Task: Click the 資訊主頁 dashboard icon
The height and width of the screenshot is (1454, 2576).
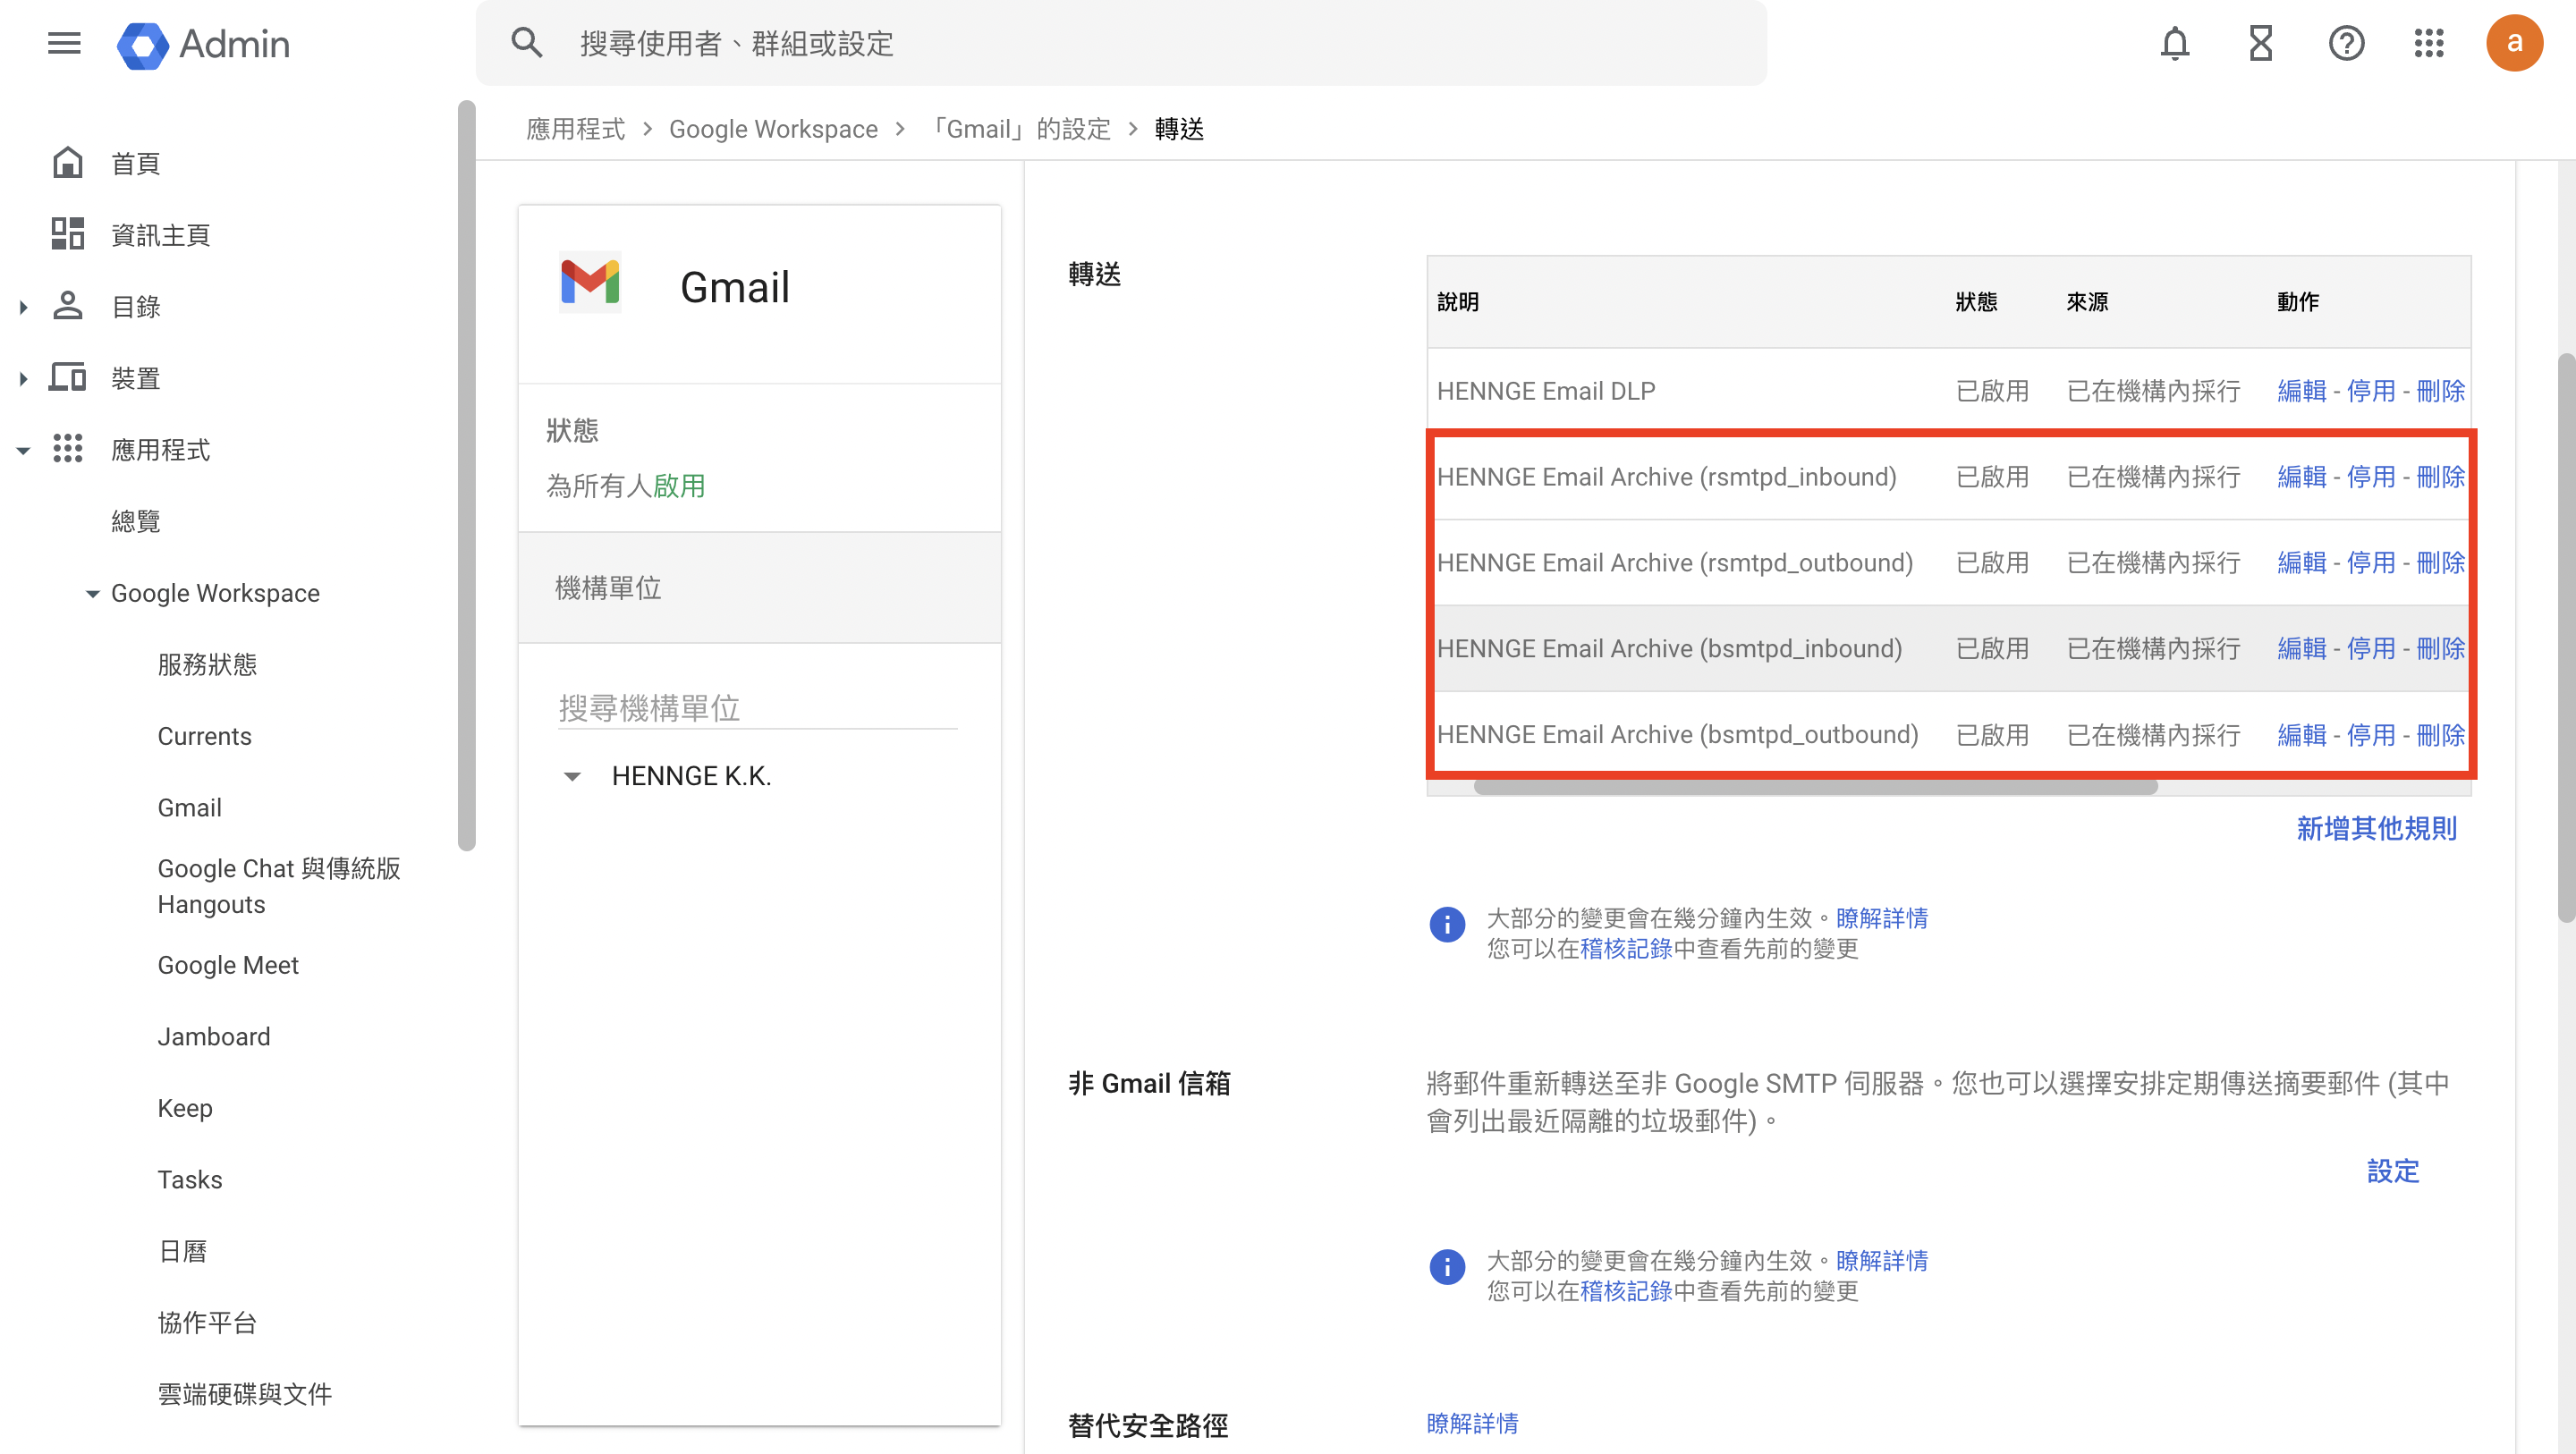Action: [x=67, y=234]
